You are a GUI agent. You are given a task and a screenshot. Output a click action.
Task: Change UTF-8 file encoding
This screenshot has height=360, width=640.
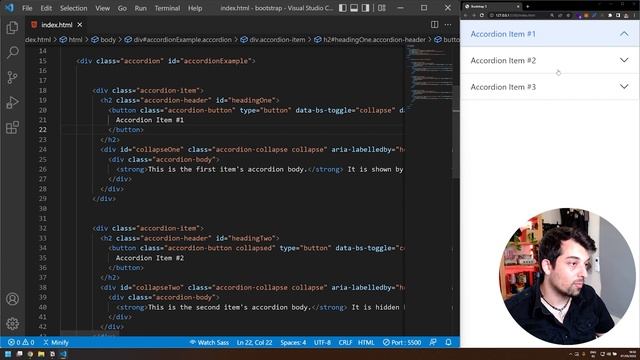[x=322, y=342]
